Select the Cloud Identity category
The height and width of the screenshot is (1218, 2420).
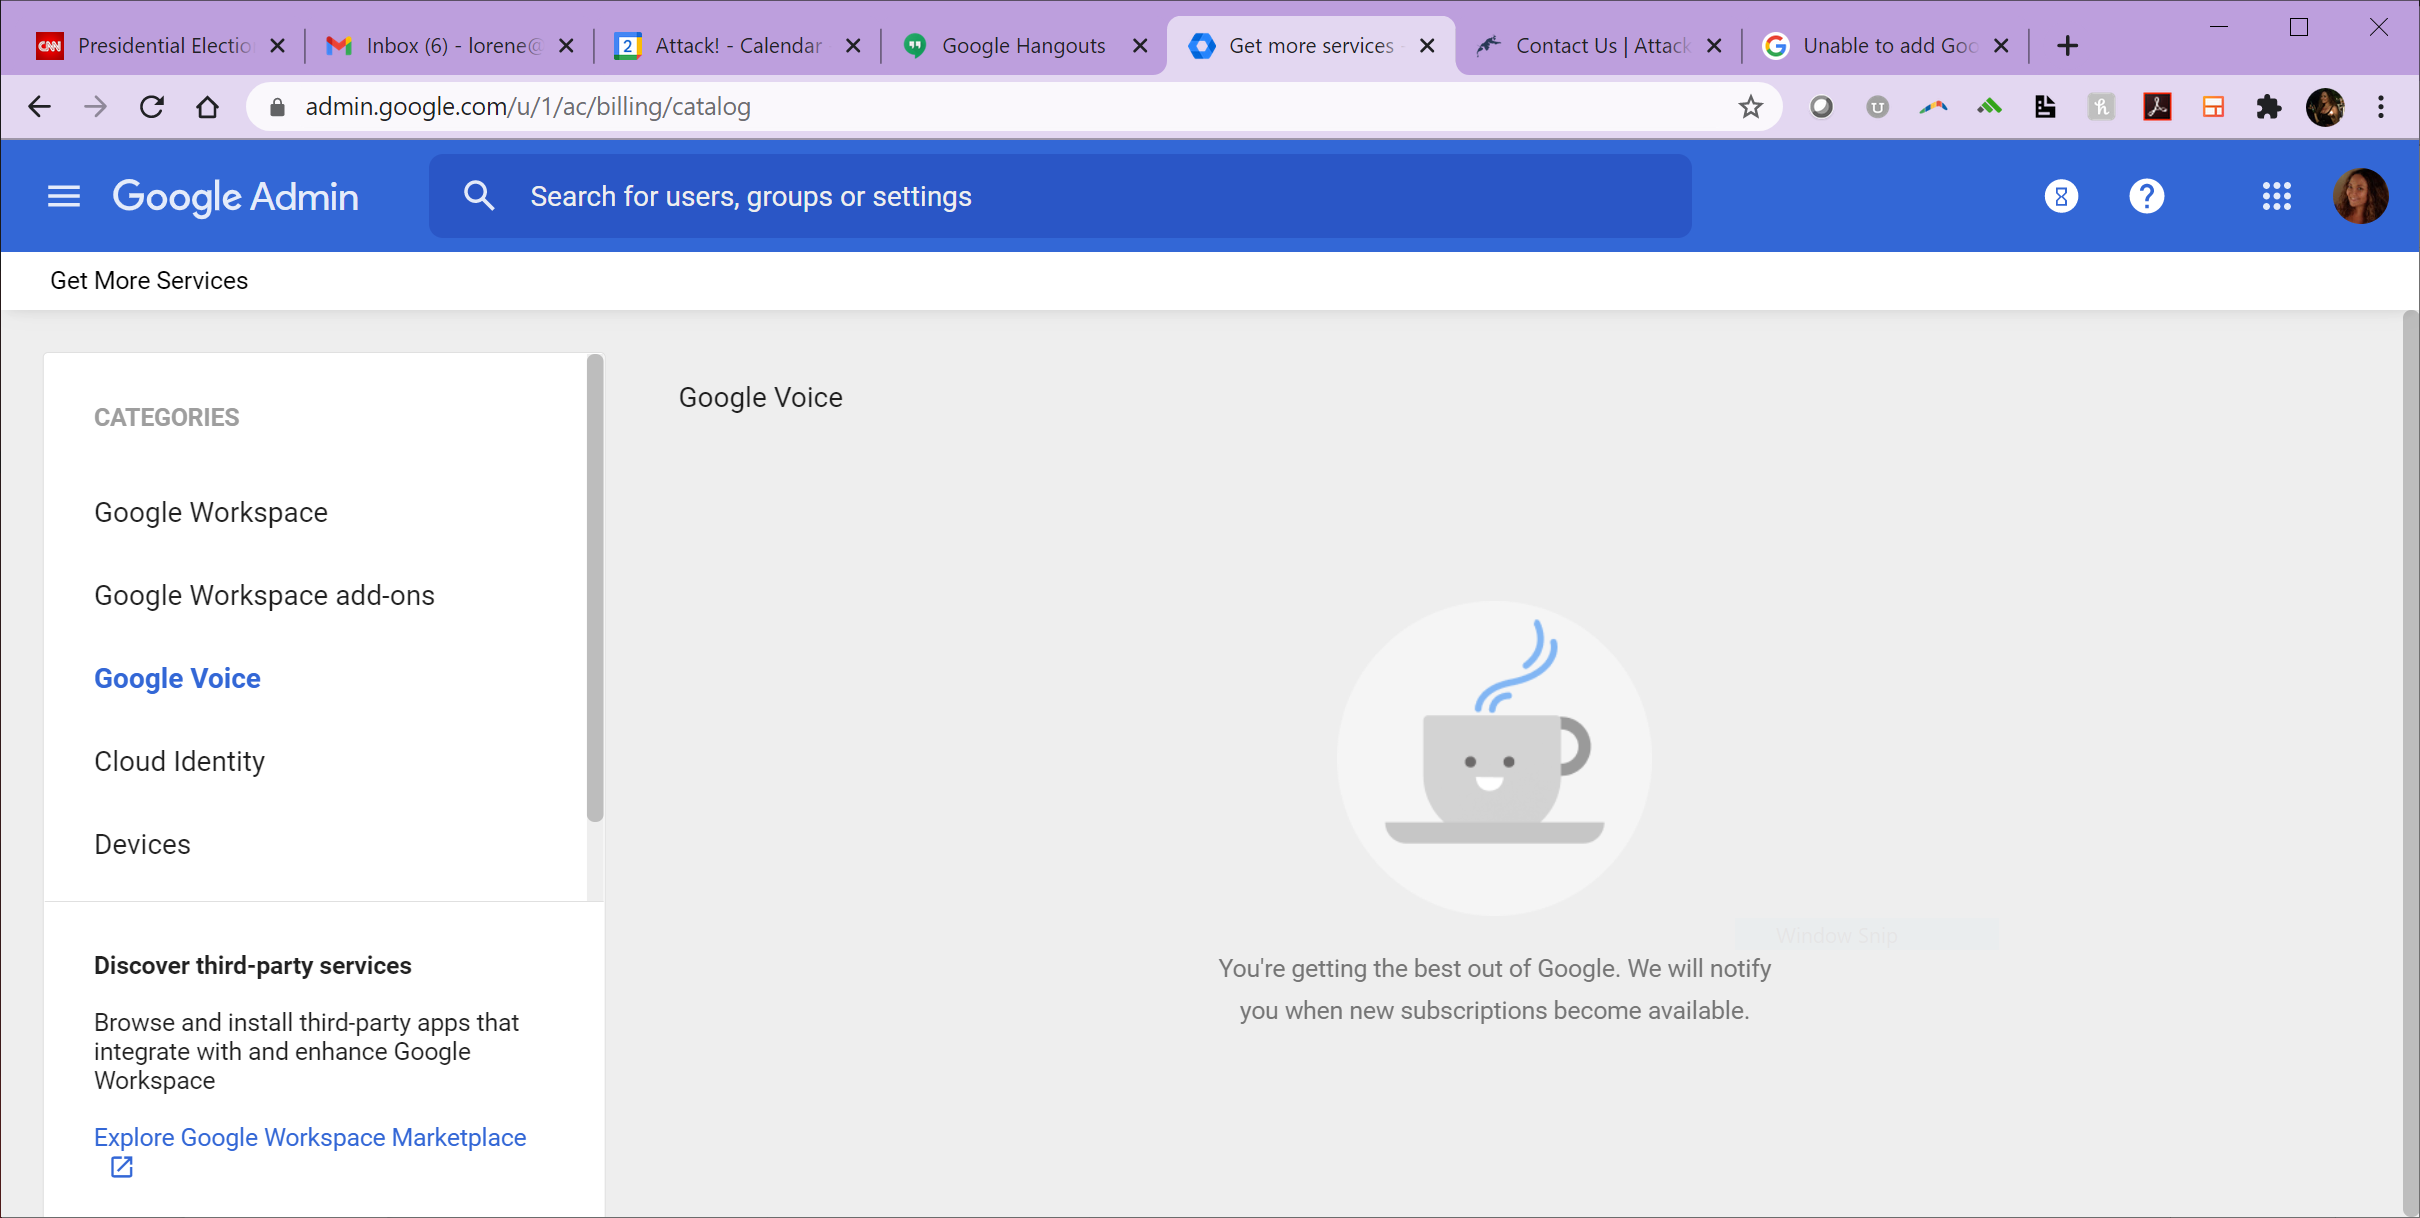pyautogui.click(x=179, y=761)
